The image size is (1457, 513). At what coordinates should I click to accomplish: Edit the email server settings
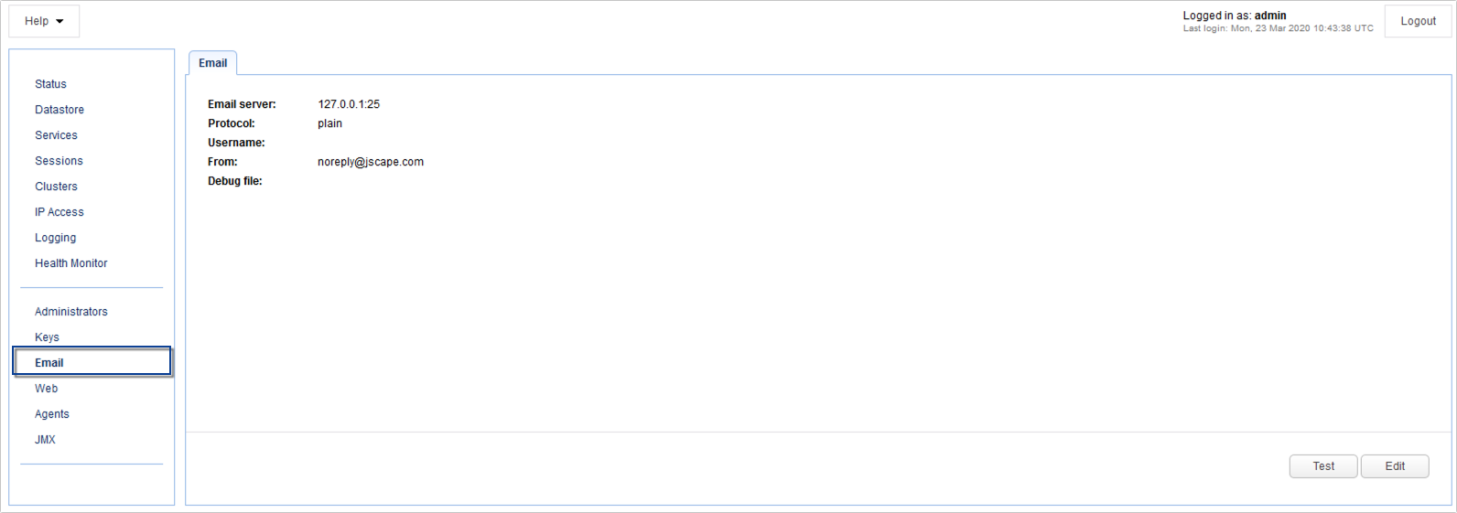click(x=1395, y=466)
